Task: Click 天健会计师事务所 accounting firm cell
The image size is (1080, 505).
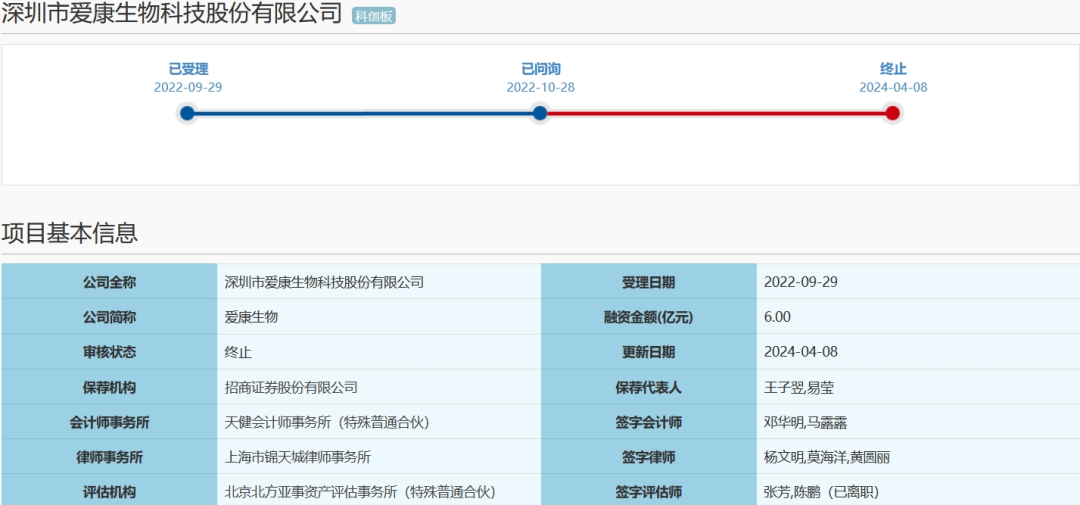Action: [x=327, y=422]
